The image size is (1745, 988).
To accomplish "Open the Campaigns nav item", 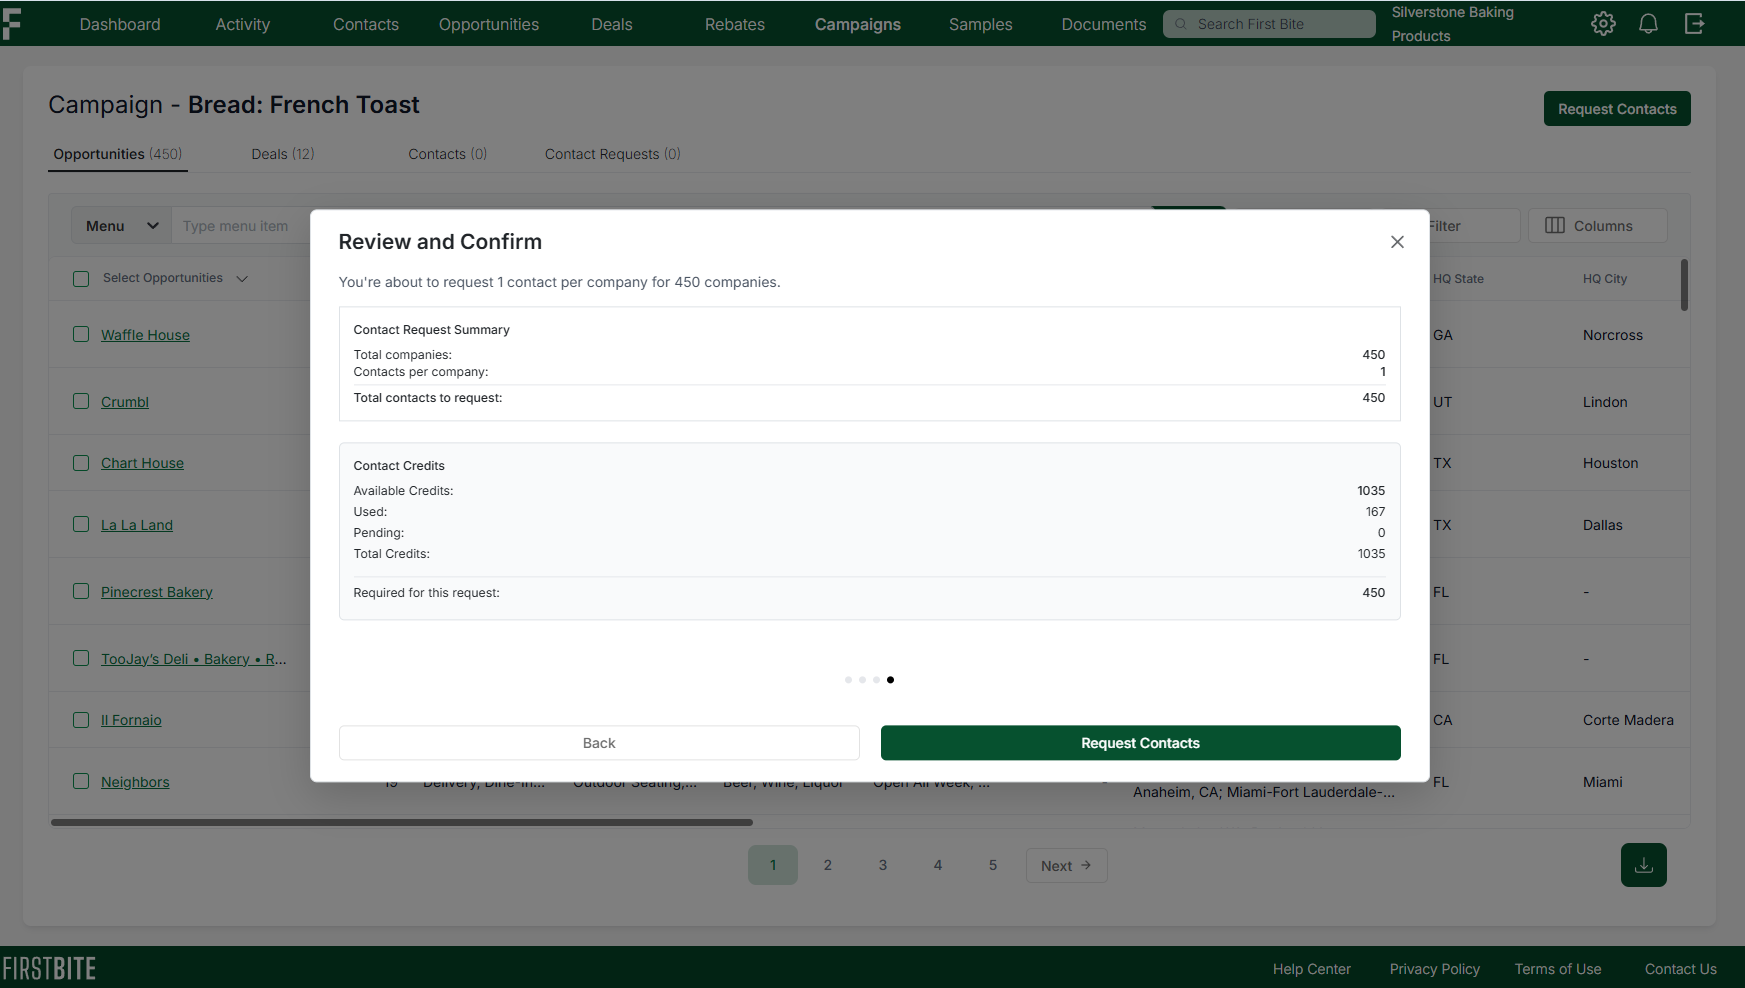I will click(x=858, y=24).
